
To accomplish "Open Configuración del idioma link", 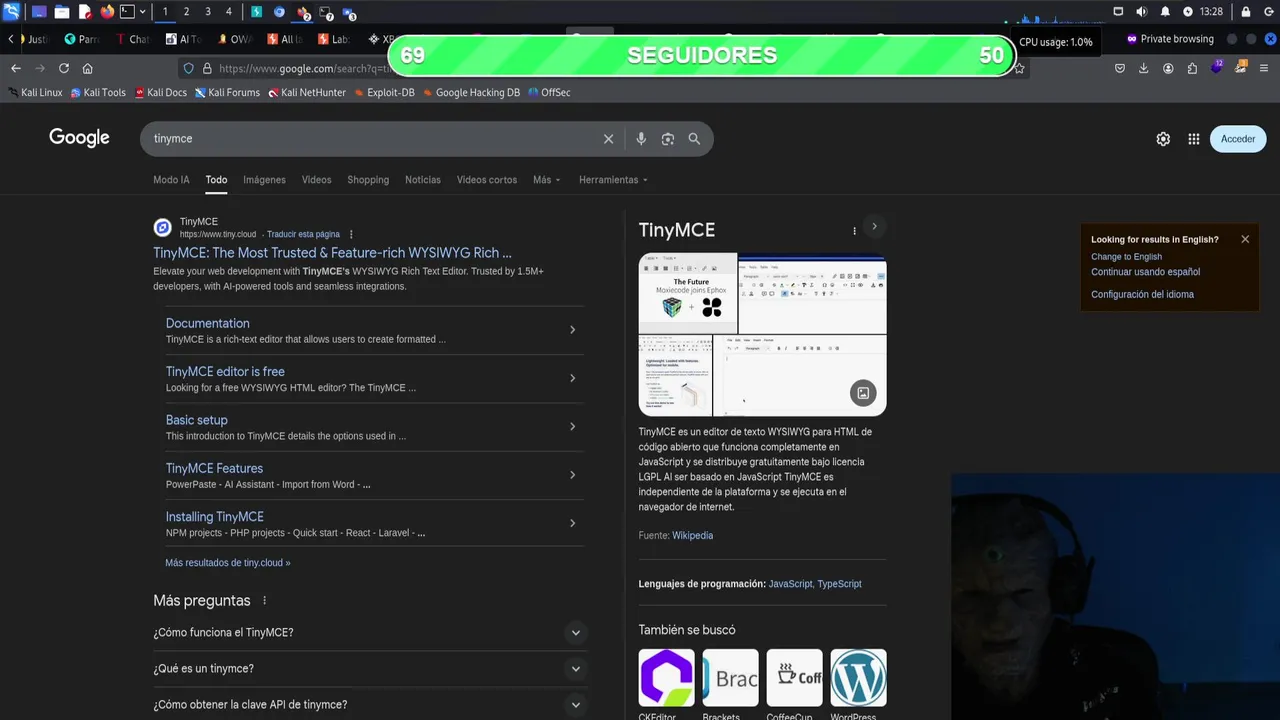I will pos(1142,295).
